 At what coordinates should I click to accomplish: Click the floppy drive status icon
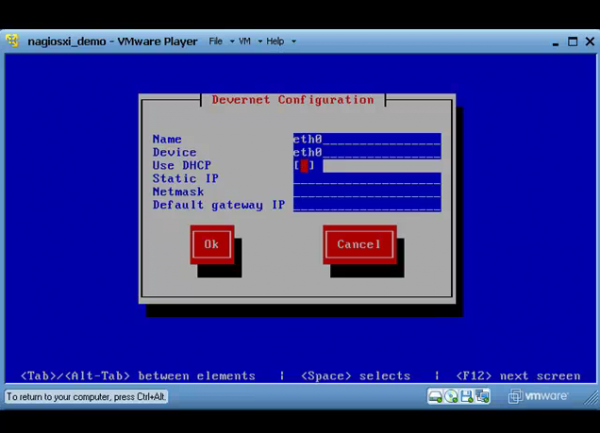pos(466,397)
